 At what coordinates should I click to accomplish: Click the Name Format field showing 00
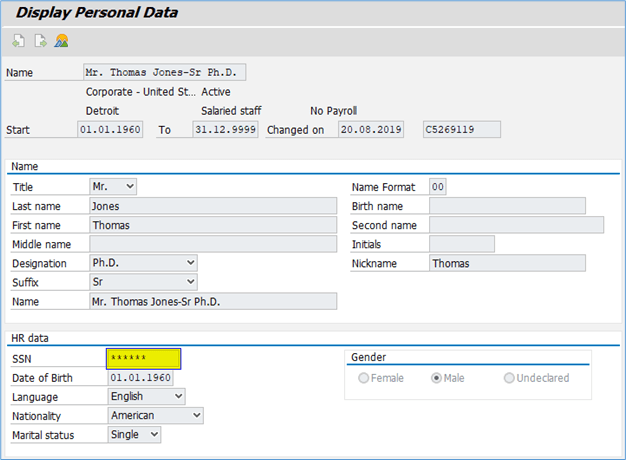click(x=438, y=186)
